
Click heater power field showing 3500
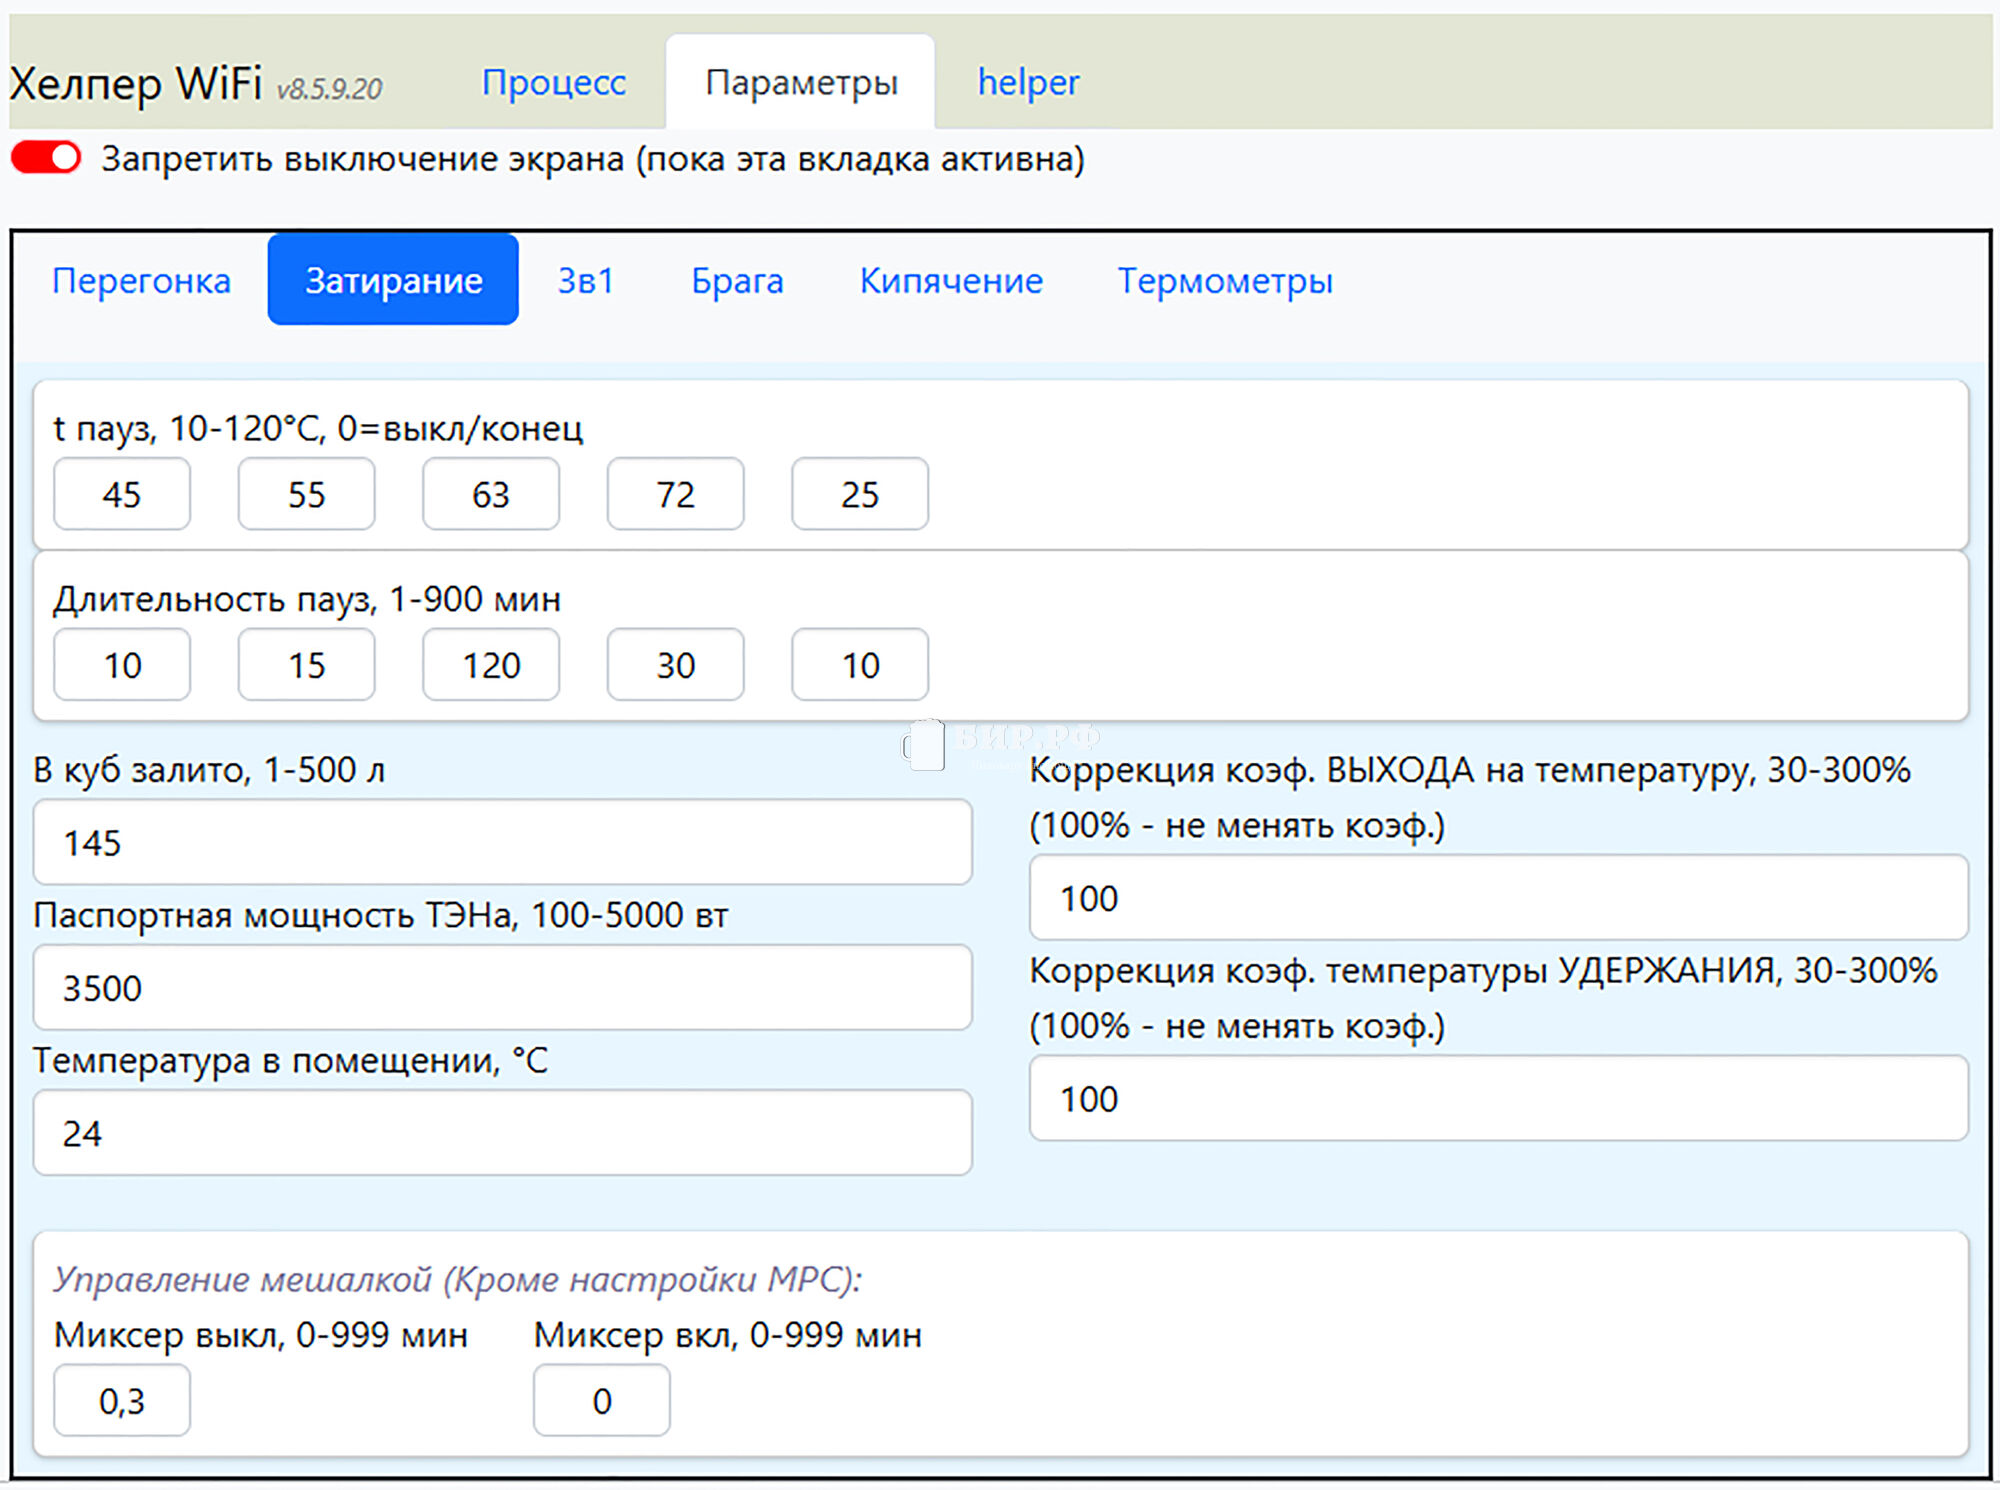tap(502, 988)
